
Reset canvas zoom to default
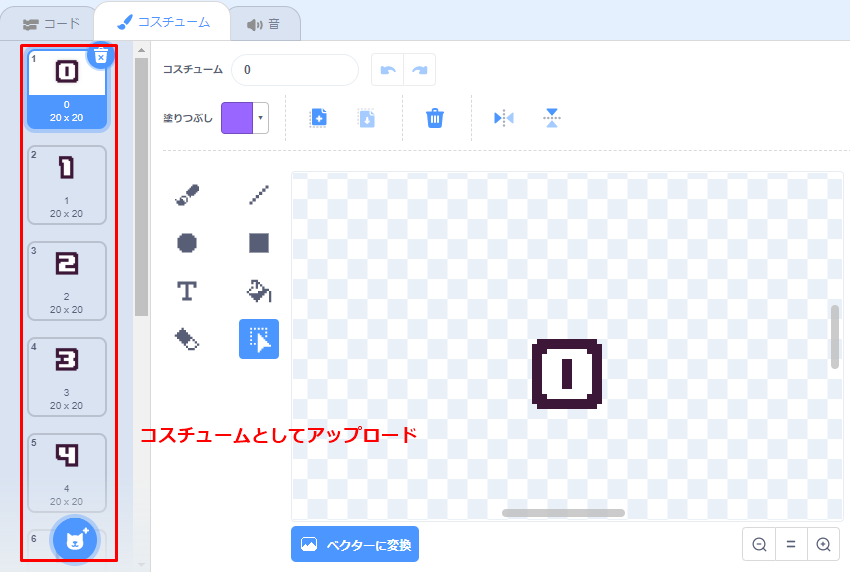coord(791,544)
